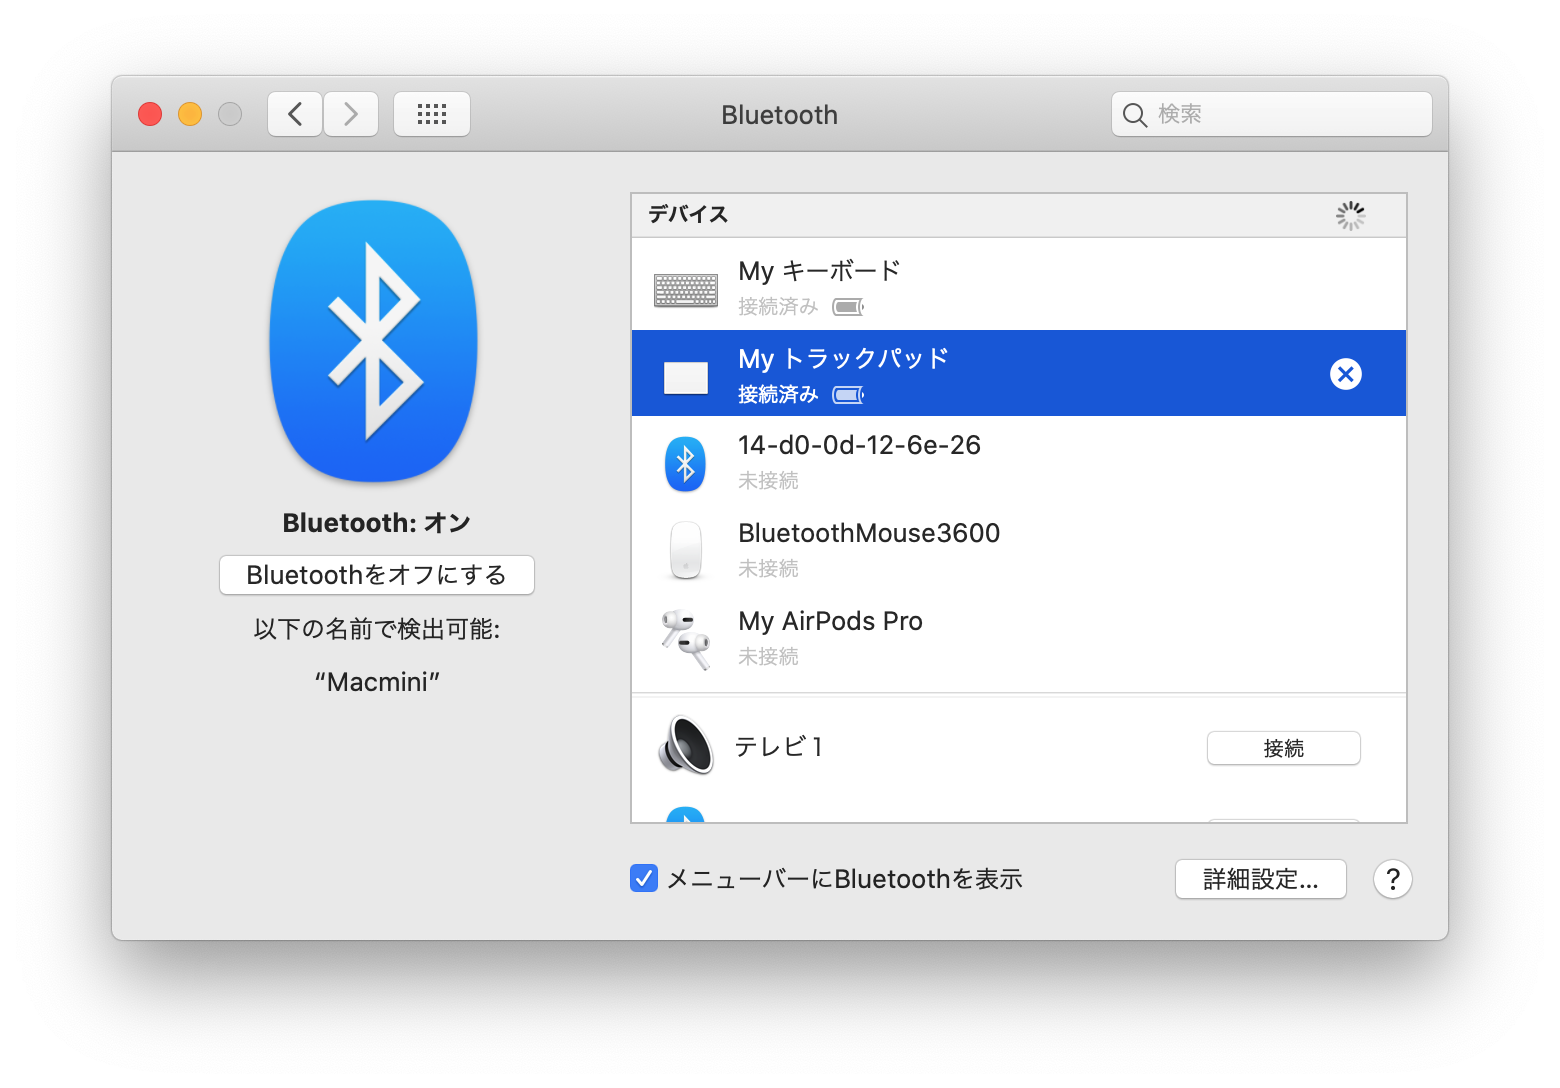This screenshot has width=1560, height=1088.
Task: Select the My トラックパッド device row
Action: pyautogui.click(x=1019, y=373)
